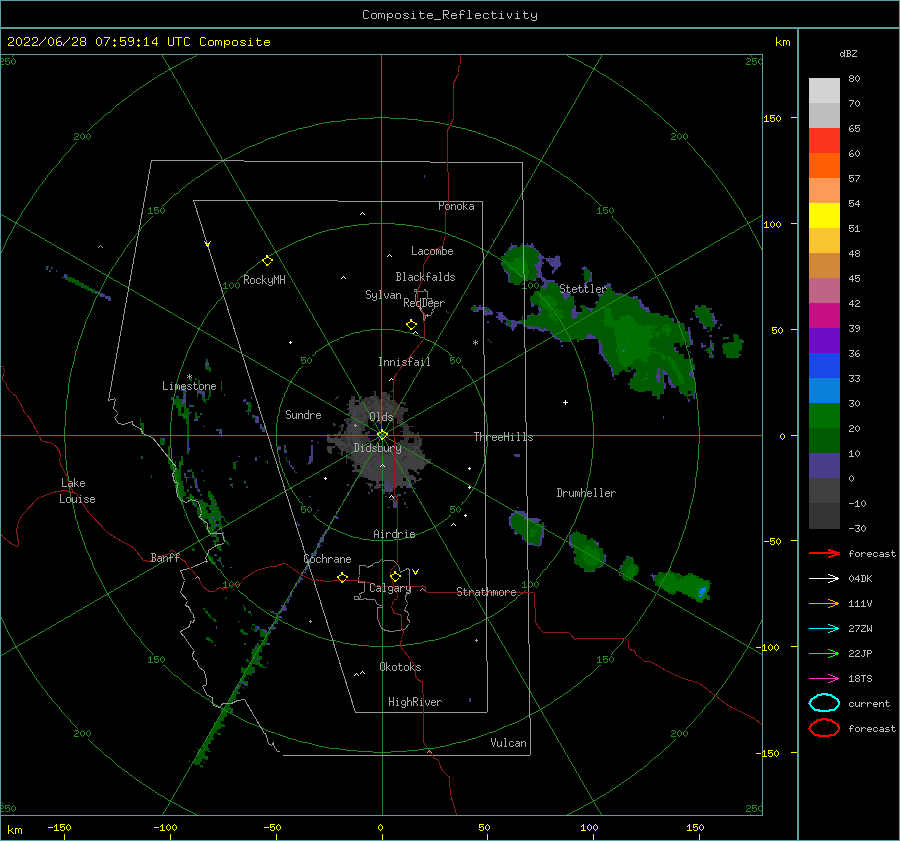Image resolution: width=900 pixels, height=841 pixels.
Task: Click the yellow diamond marker near RedDeer
Action: 412,325
